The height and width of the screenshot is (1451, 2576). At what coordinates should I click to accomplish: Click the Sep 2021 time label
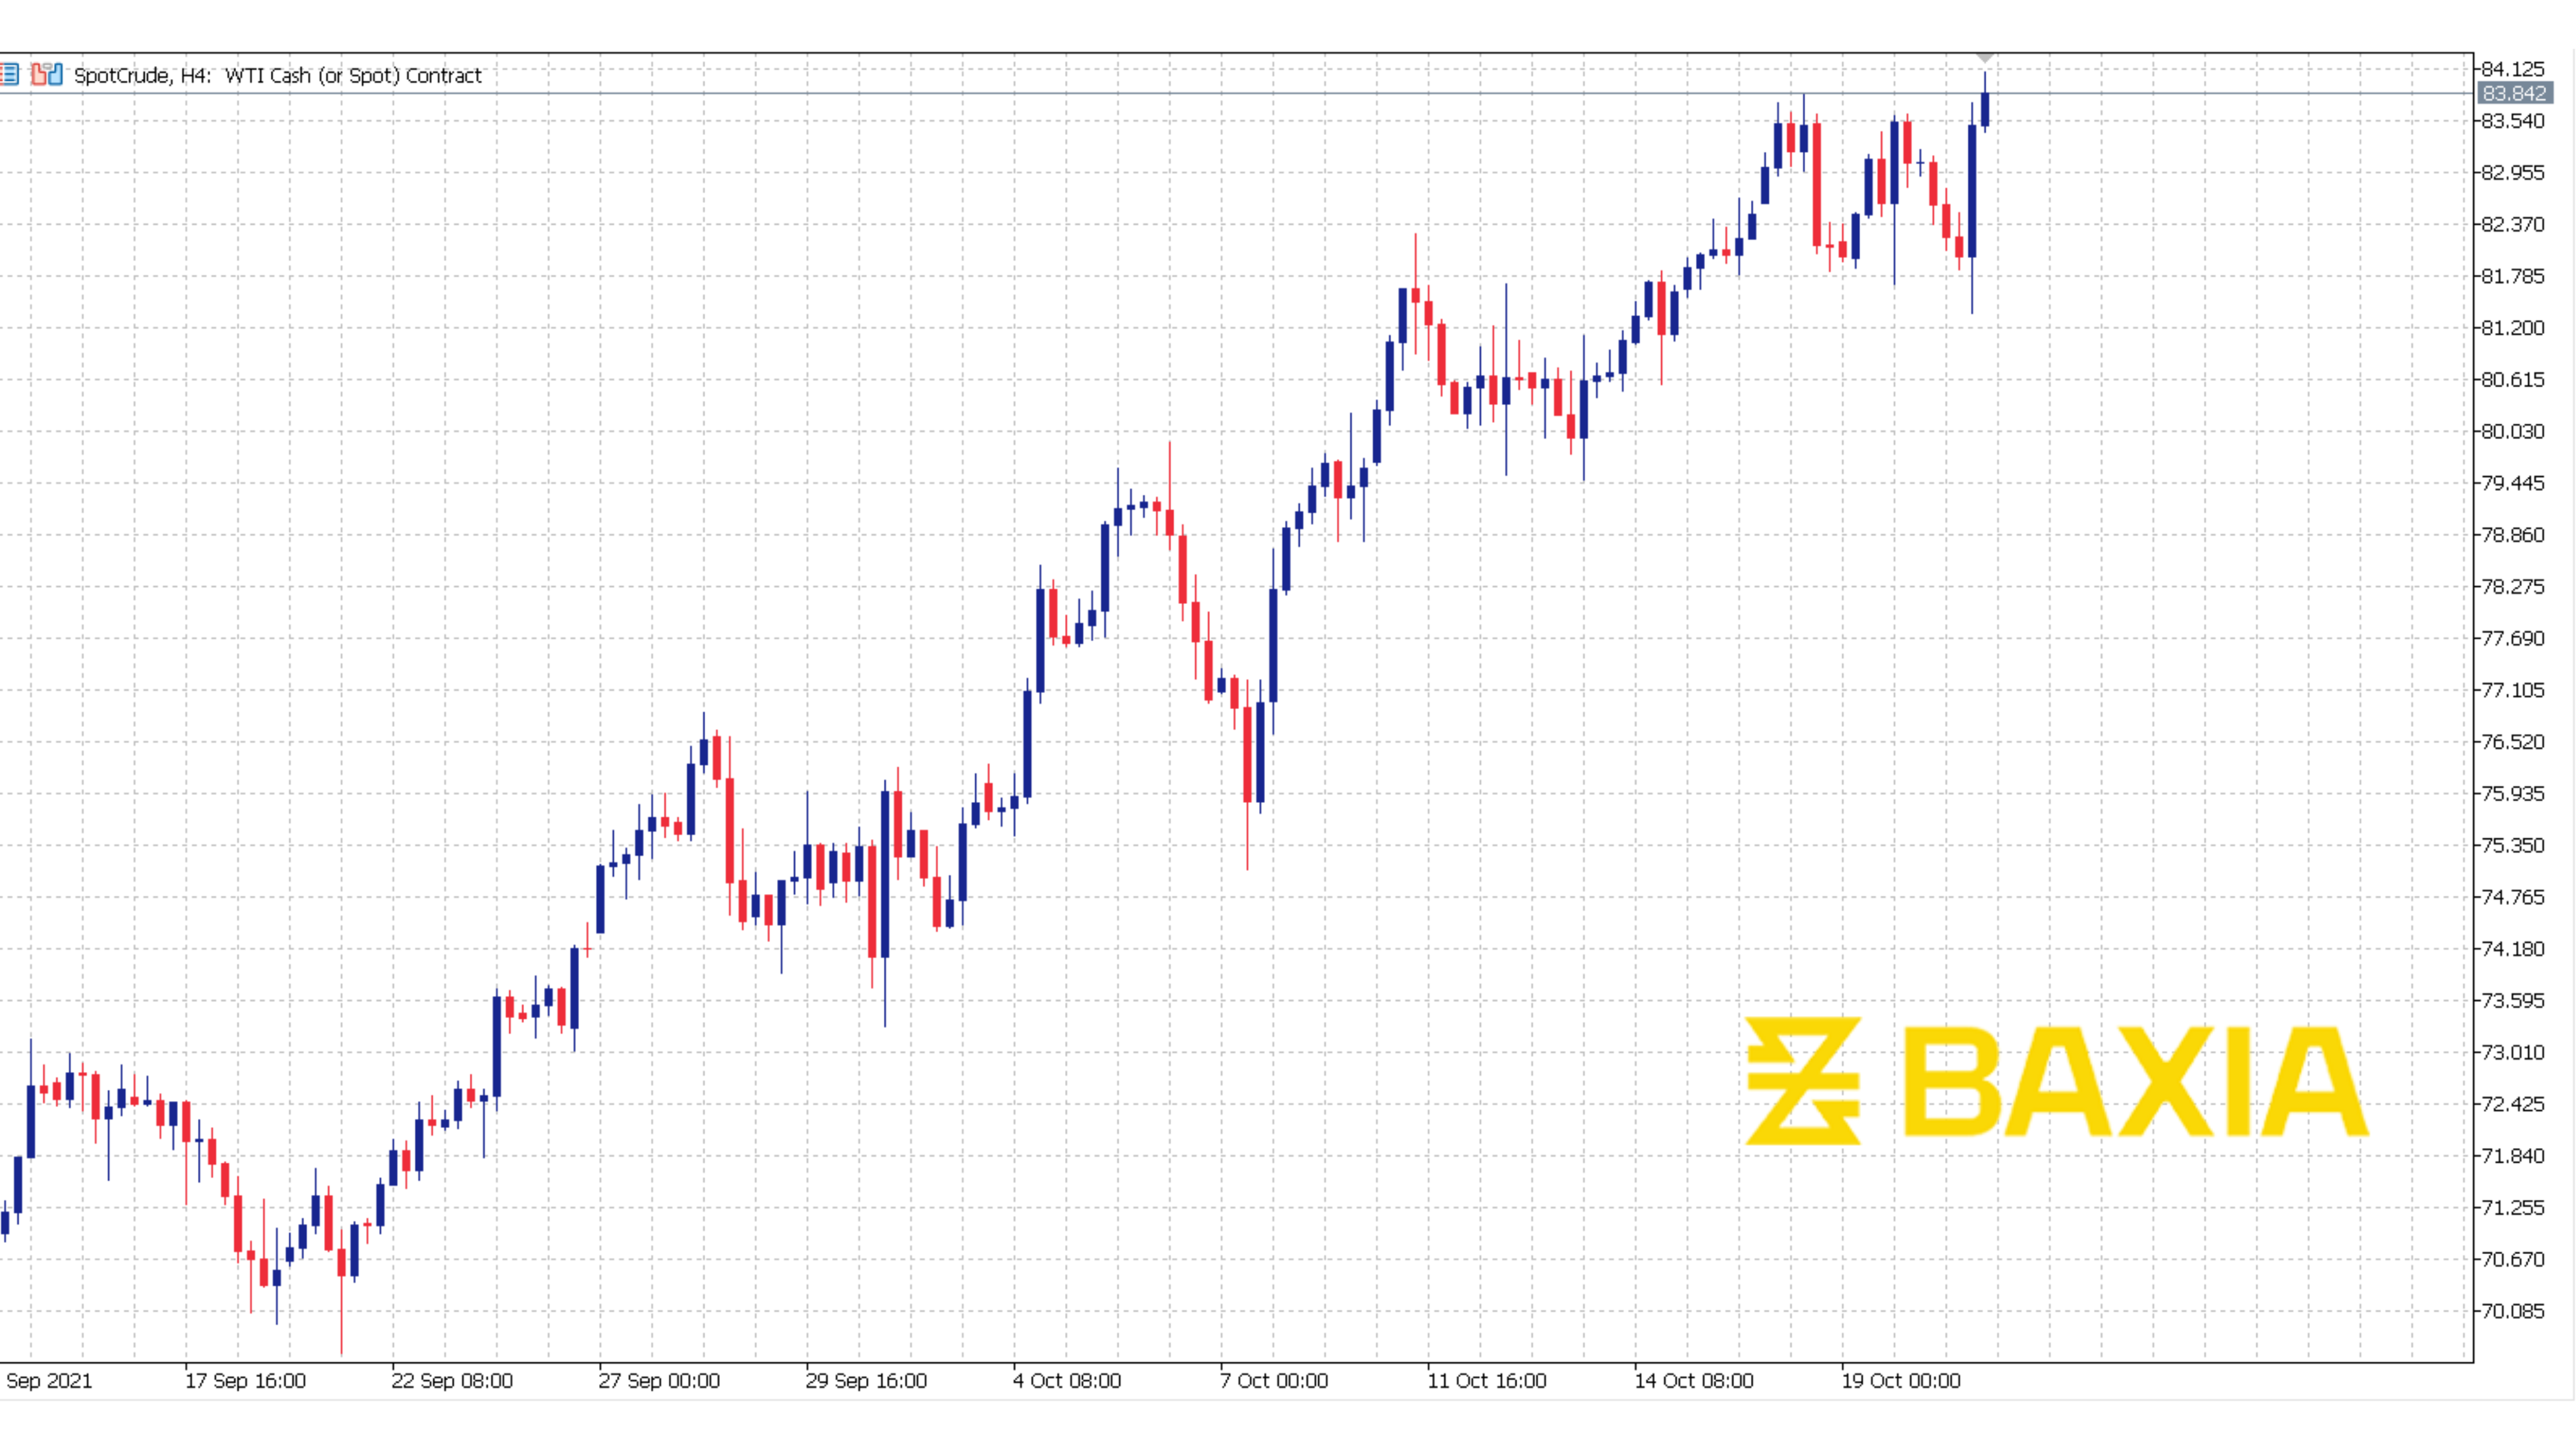pyautogui.click(x=48, y=1381)
